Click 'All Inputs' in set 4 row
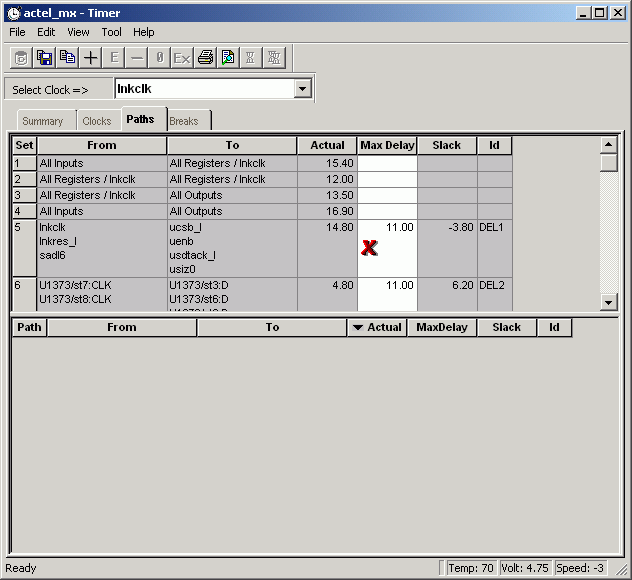The height and width of the screenshot is (580, 632). (x=61, y=212)
